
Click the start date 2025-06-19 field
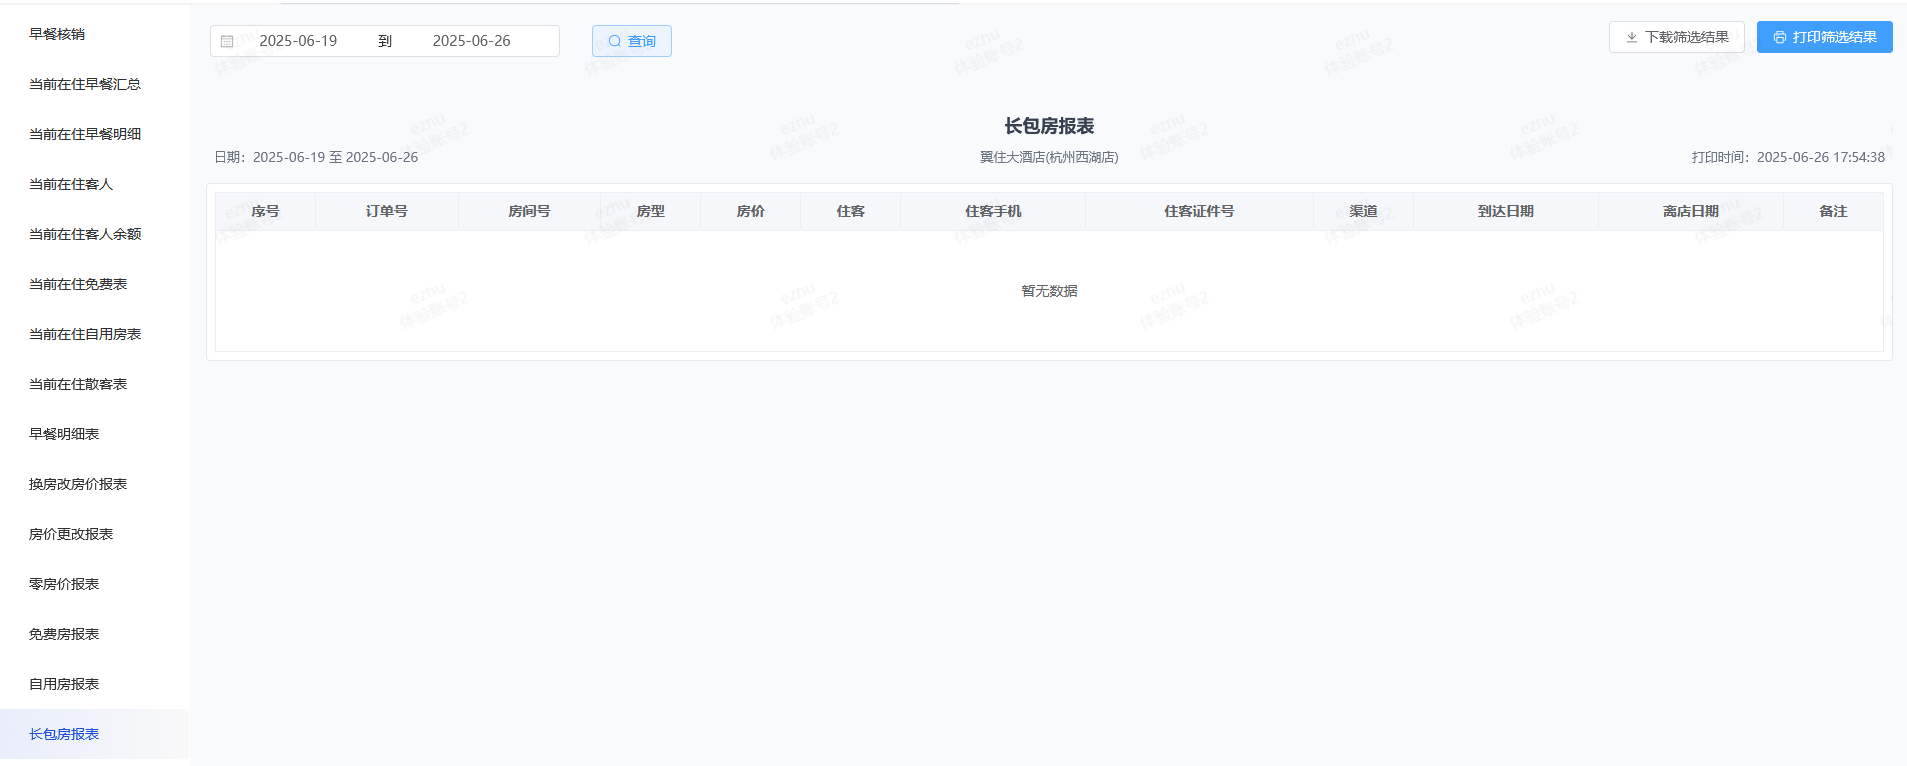[x=298, y=41]
